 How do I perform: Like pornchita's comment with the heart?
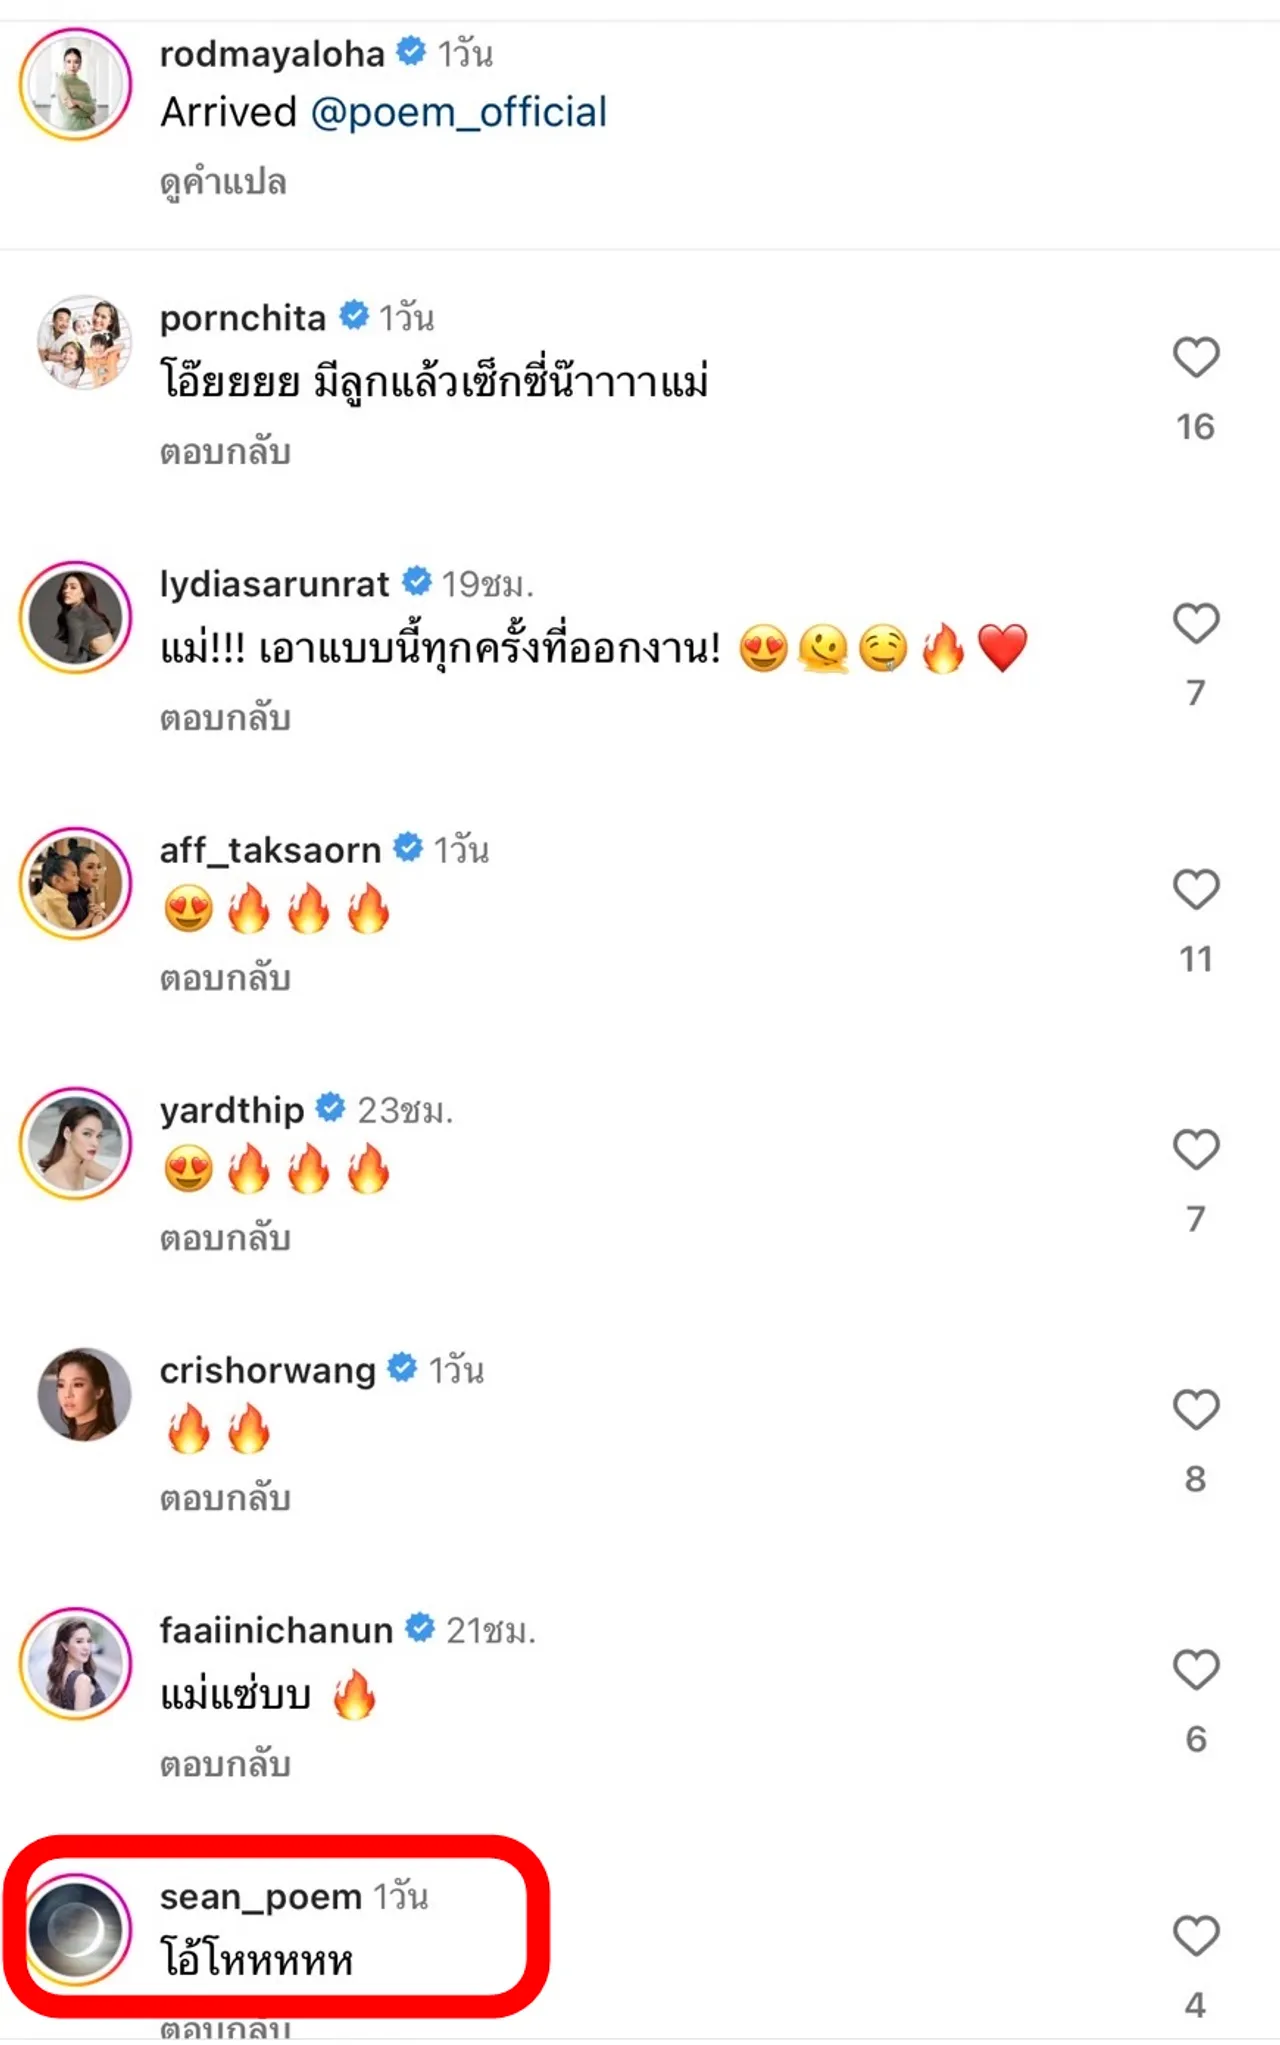(1195, 358)
